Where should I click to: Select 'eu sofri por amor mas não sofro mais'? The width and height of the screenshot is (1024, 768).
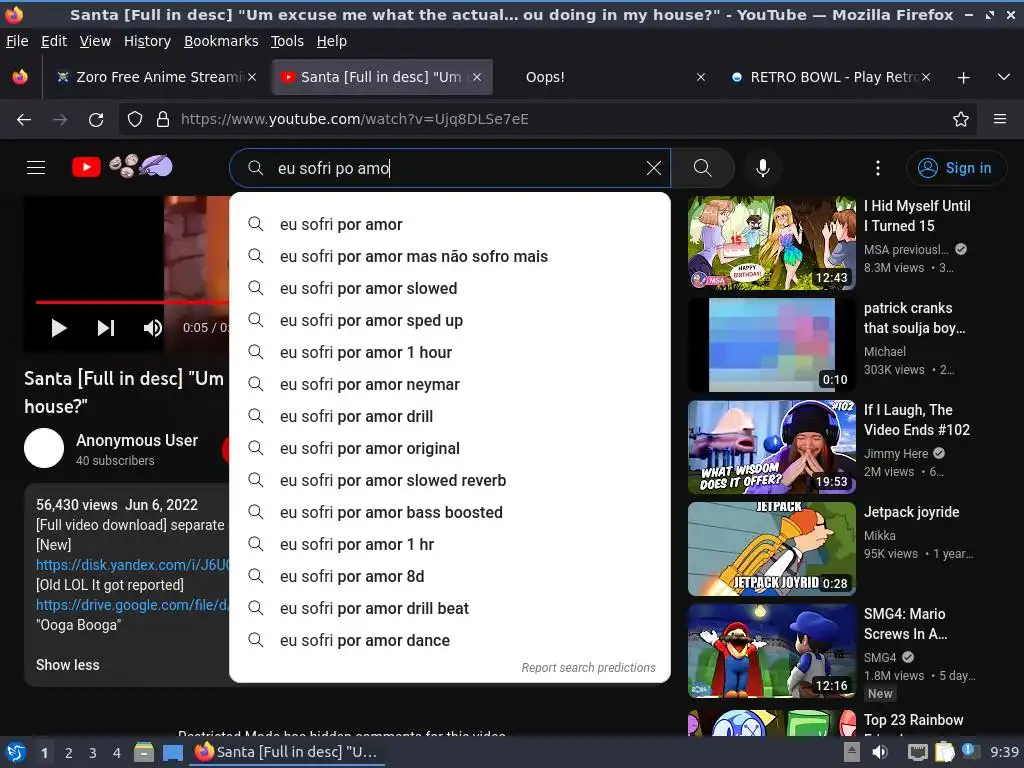[450, 257]
